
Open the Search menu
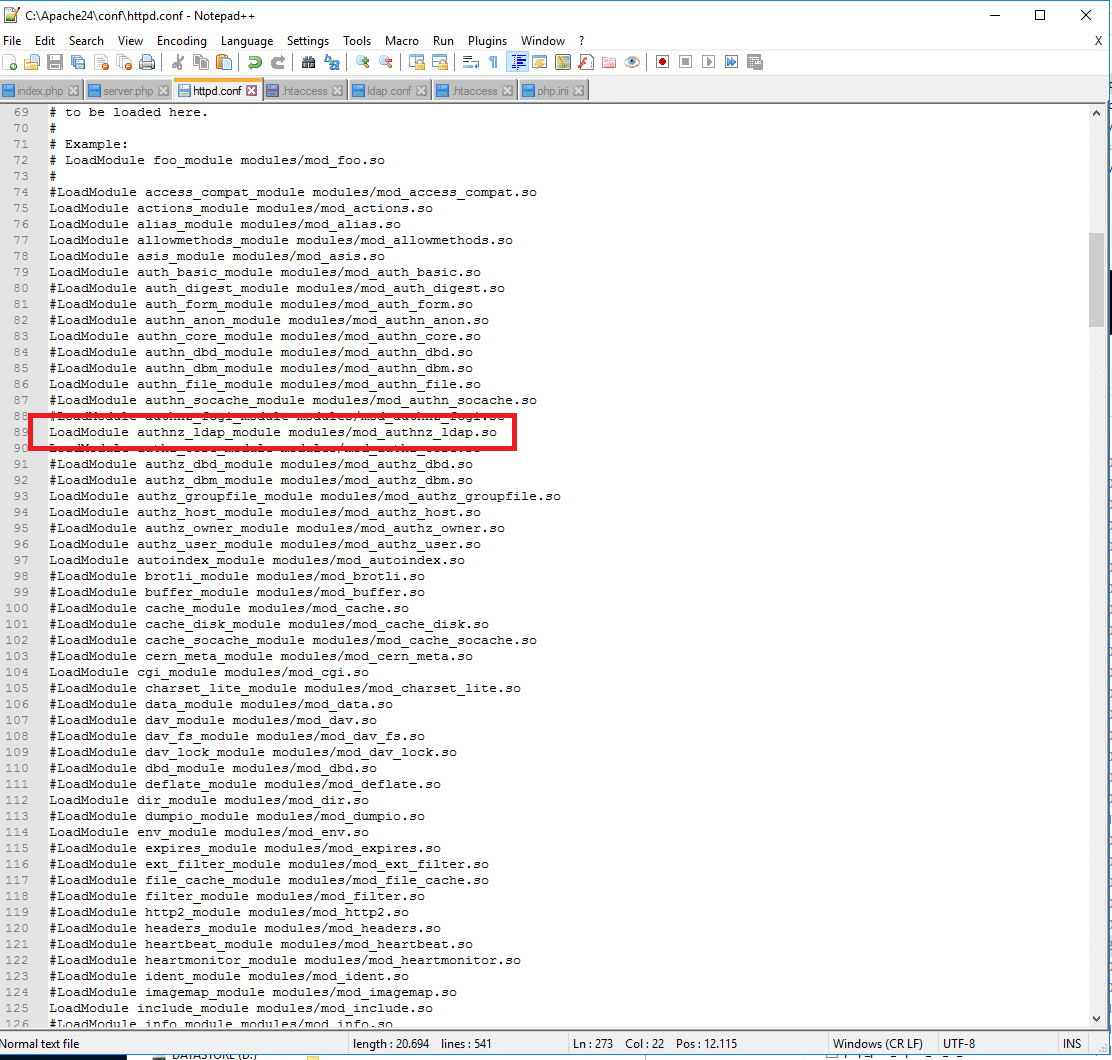point(86,41)
